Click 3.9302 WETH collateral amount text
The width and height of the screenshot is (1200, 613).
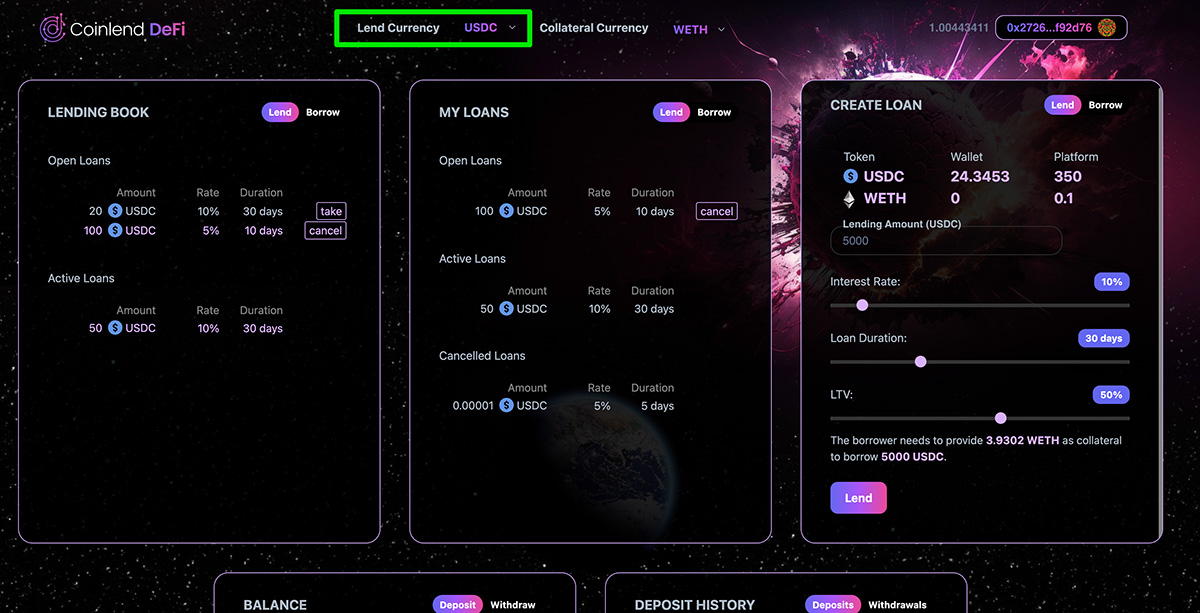coord(1024,441)
